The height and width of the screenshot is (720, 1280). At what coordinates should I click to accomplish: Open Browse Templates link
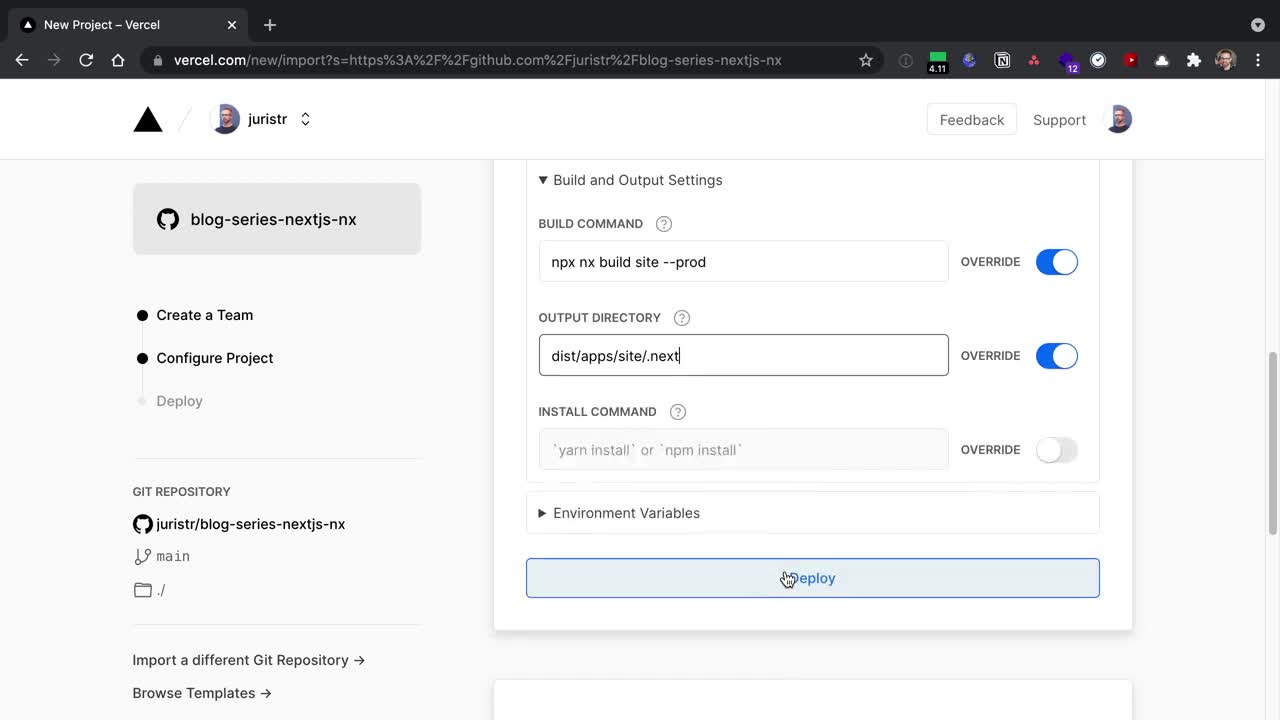pyautogui.click(x=202, y=693)
